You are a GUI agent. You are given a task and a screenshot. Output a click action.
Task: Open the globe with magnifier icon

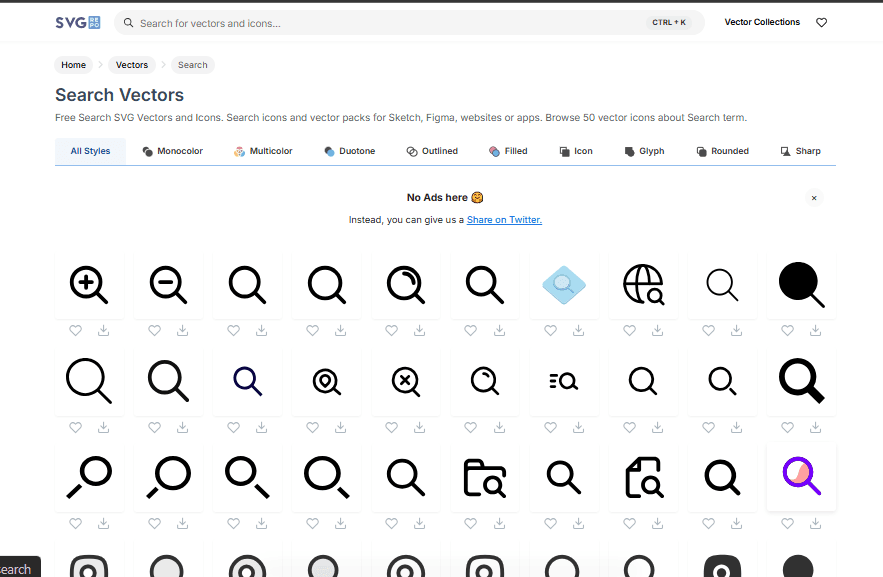pos(643,285)
